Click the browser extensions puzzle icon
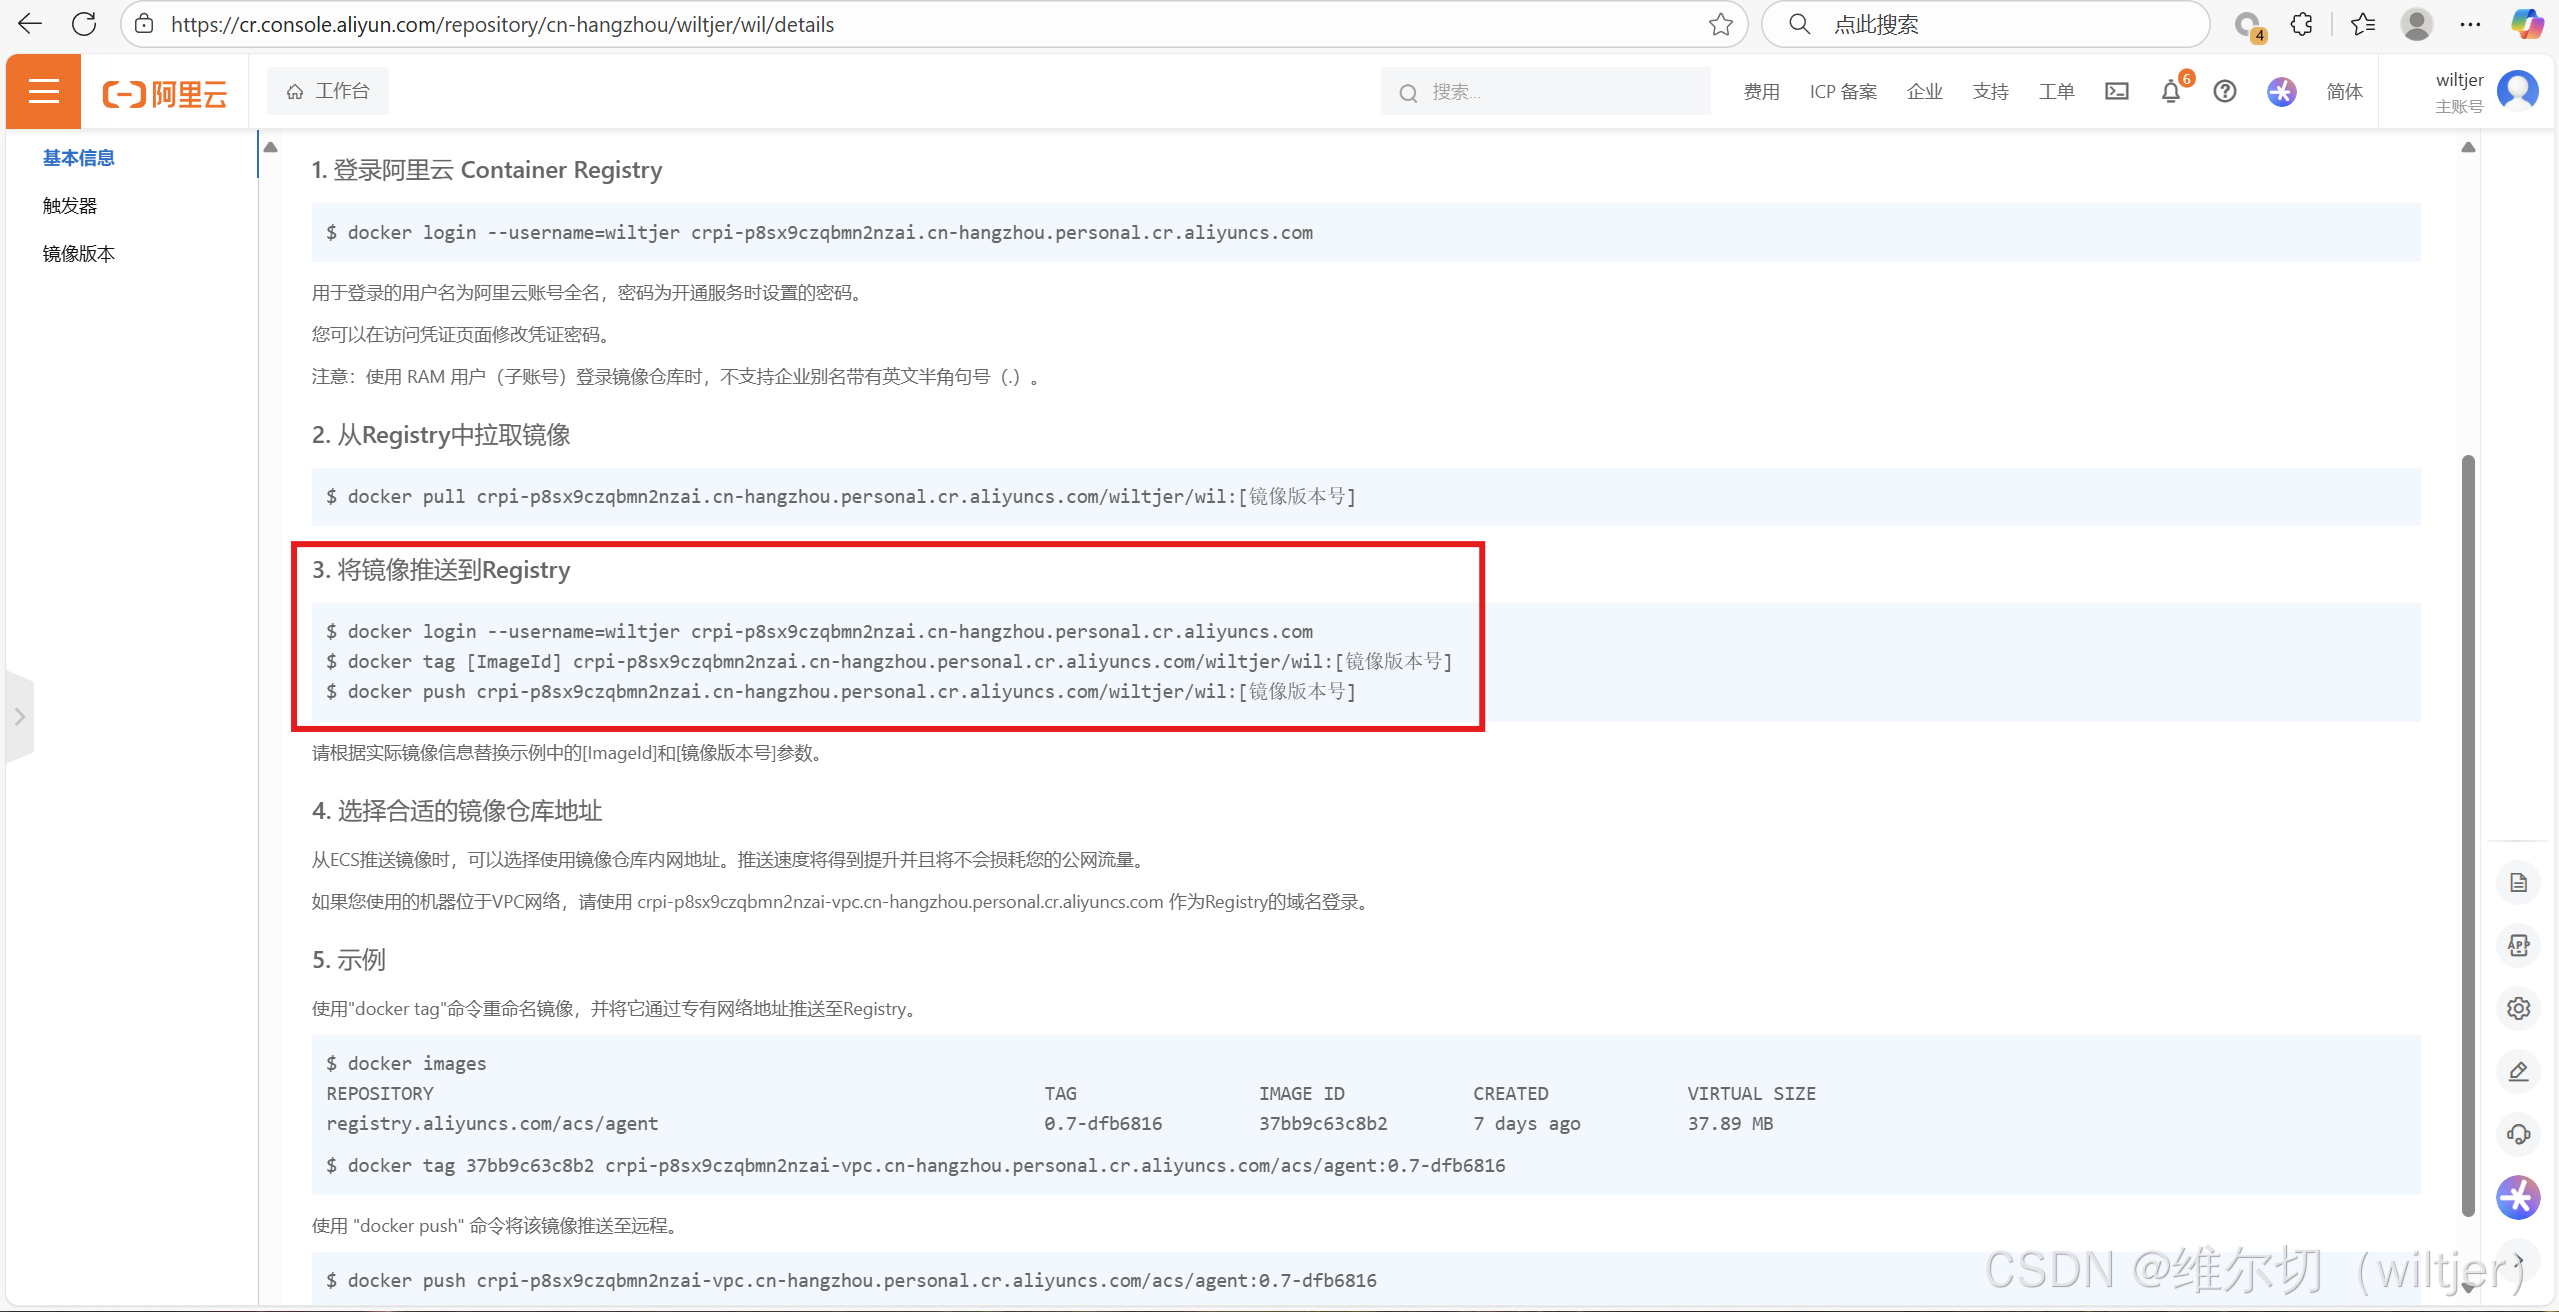The height and width of the screenshot is (1312, 2559). tap(2302, 24)
